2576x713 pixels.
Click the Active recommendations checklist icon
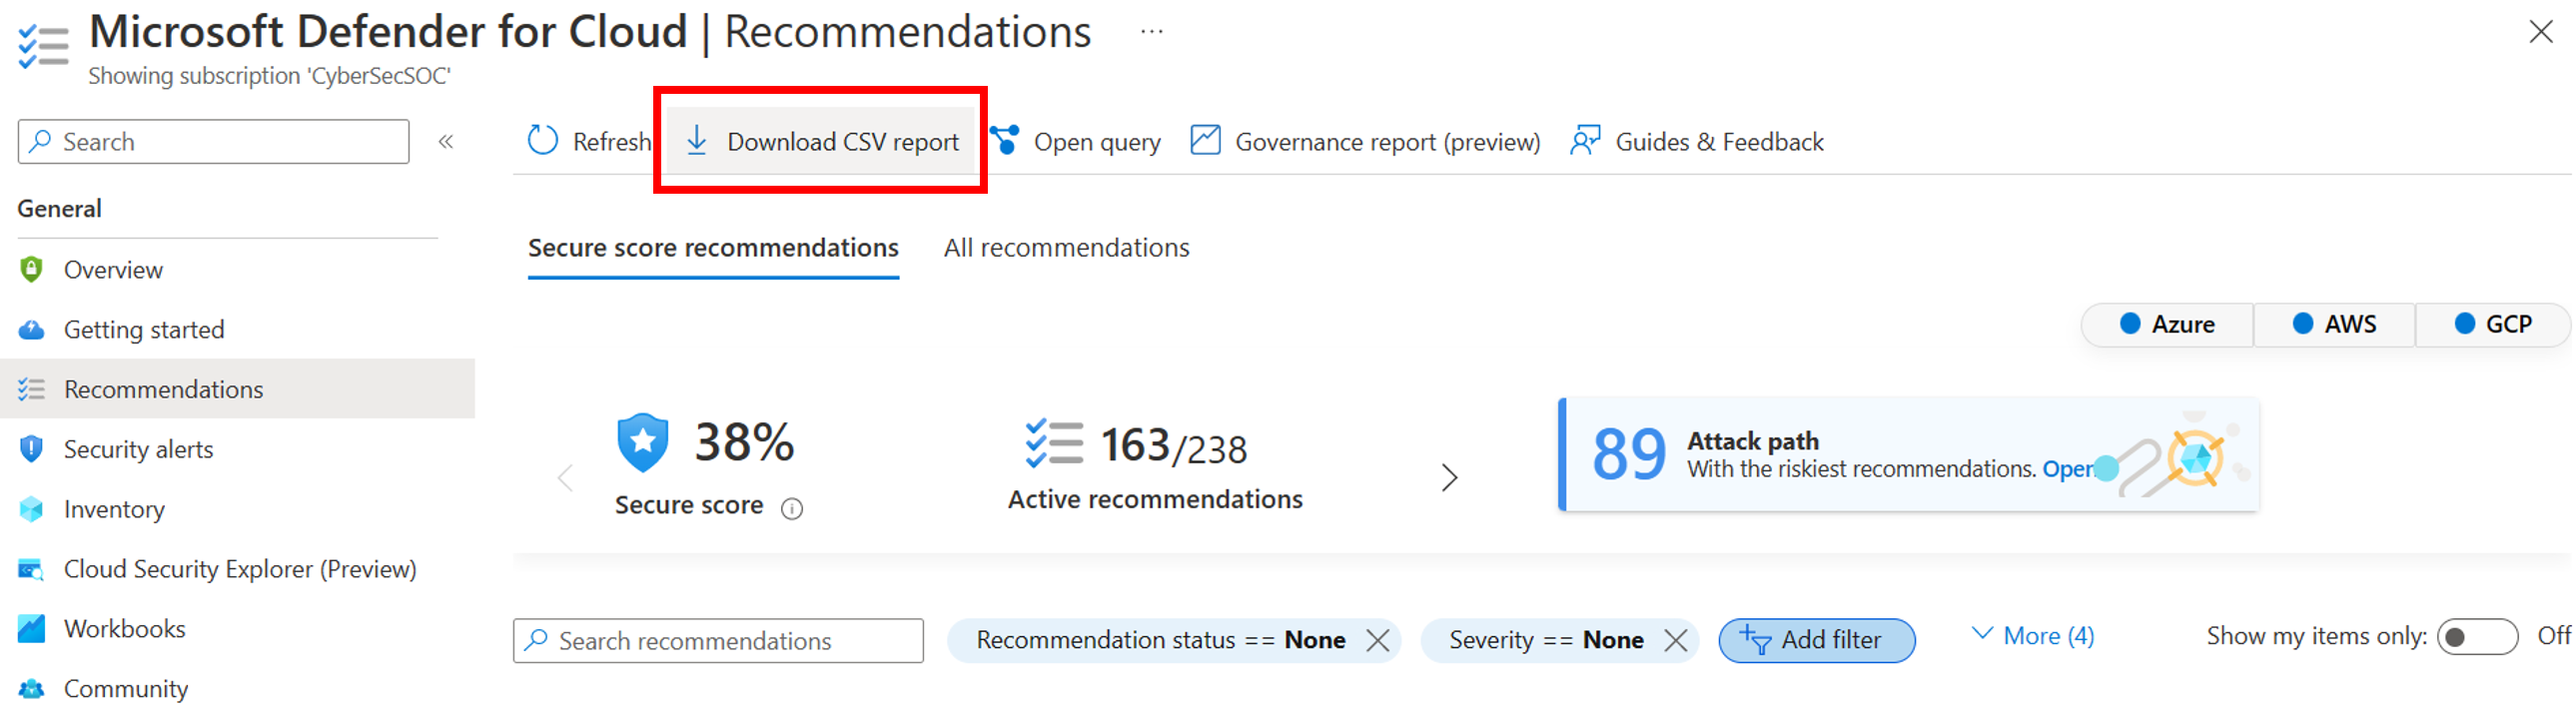pos(1054,443)
